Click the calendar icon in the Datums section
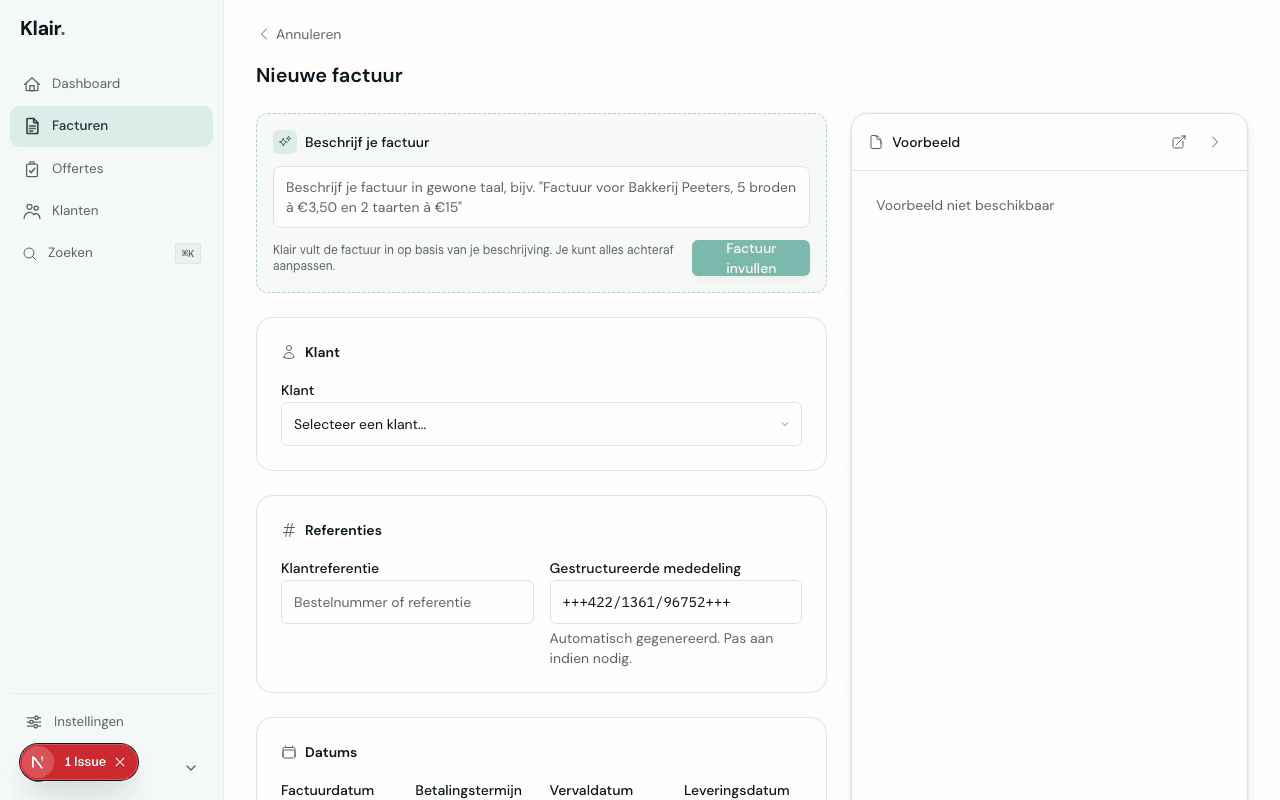 click(x=288, y=752)
